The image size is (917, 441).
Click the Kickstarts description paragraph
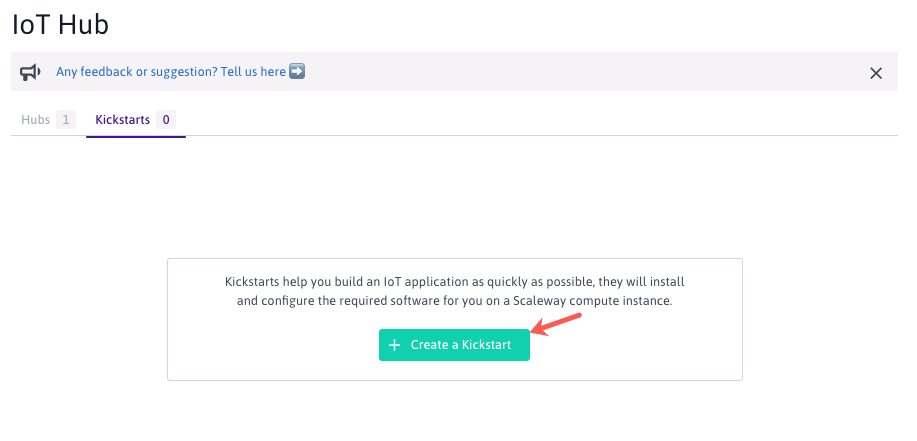[454, 291]
